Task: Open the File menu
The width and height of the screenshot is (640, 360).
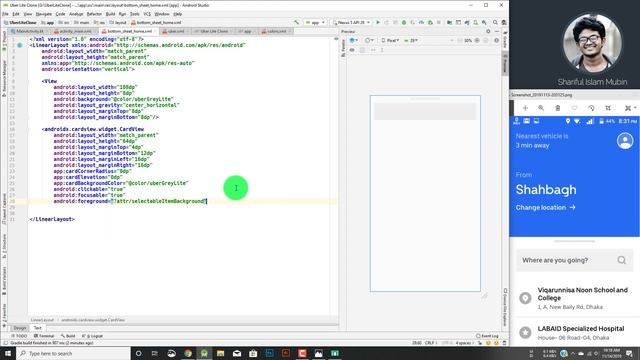Action: click(x=5, y=14)
